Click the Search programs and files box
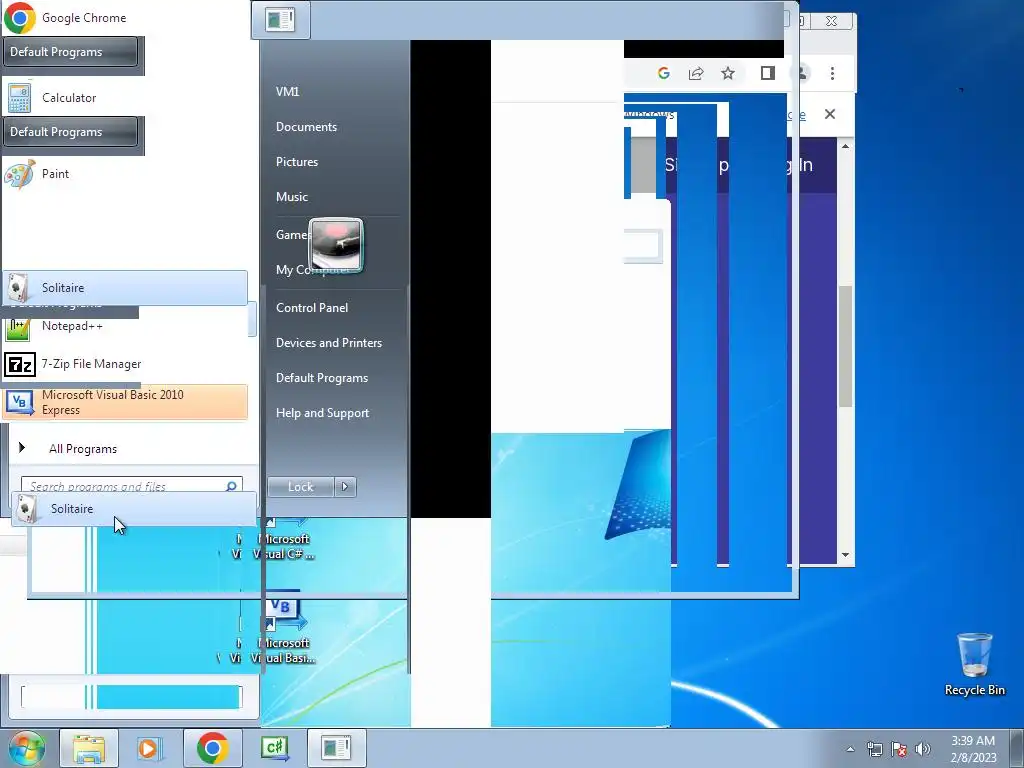The image size is (1024, 768). (x=124, y=486)
